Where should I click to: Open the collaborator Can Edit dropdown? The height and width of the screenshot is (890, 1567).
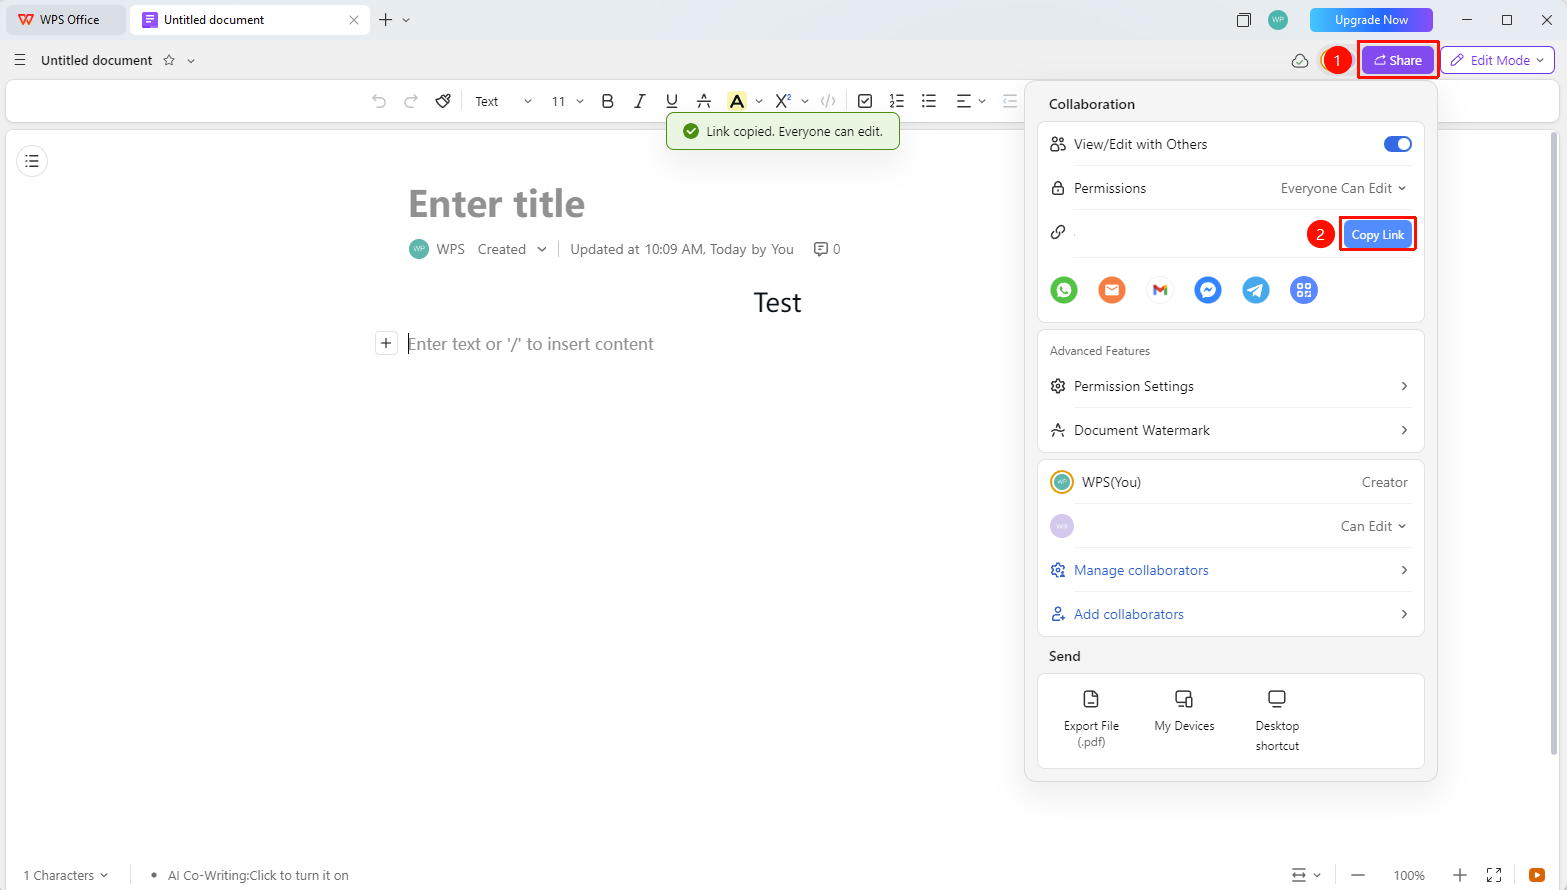coord(1373,526)
